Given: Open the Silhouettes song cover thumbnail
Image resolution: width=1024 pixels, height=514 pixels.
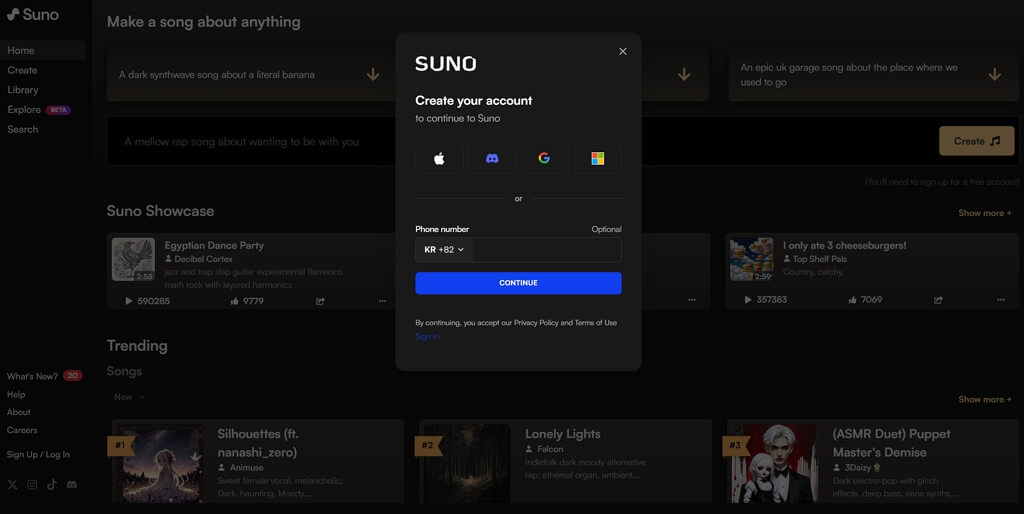Looking at the screenshot, I should pyautogui.click(x=161, y=462).
